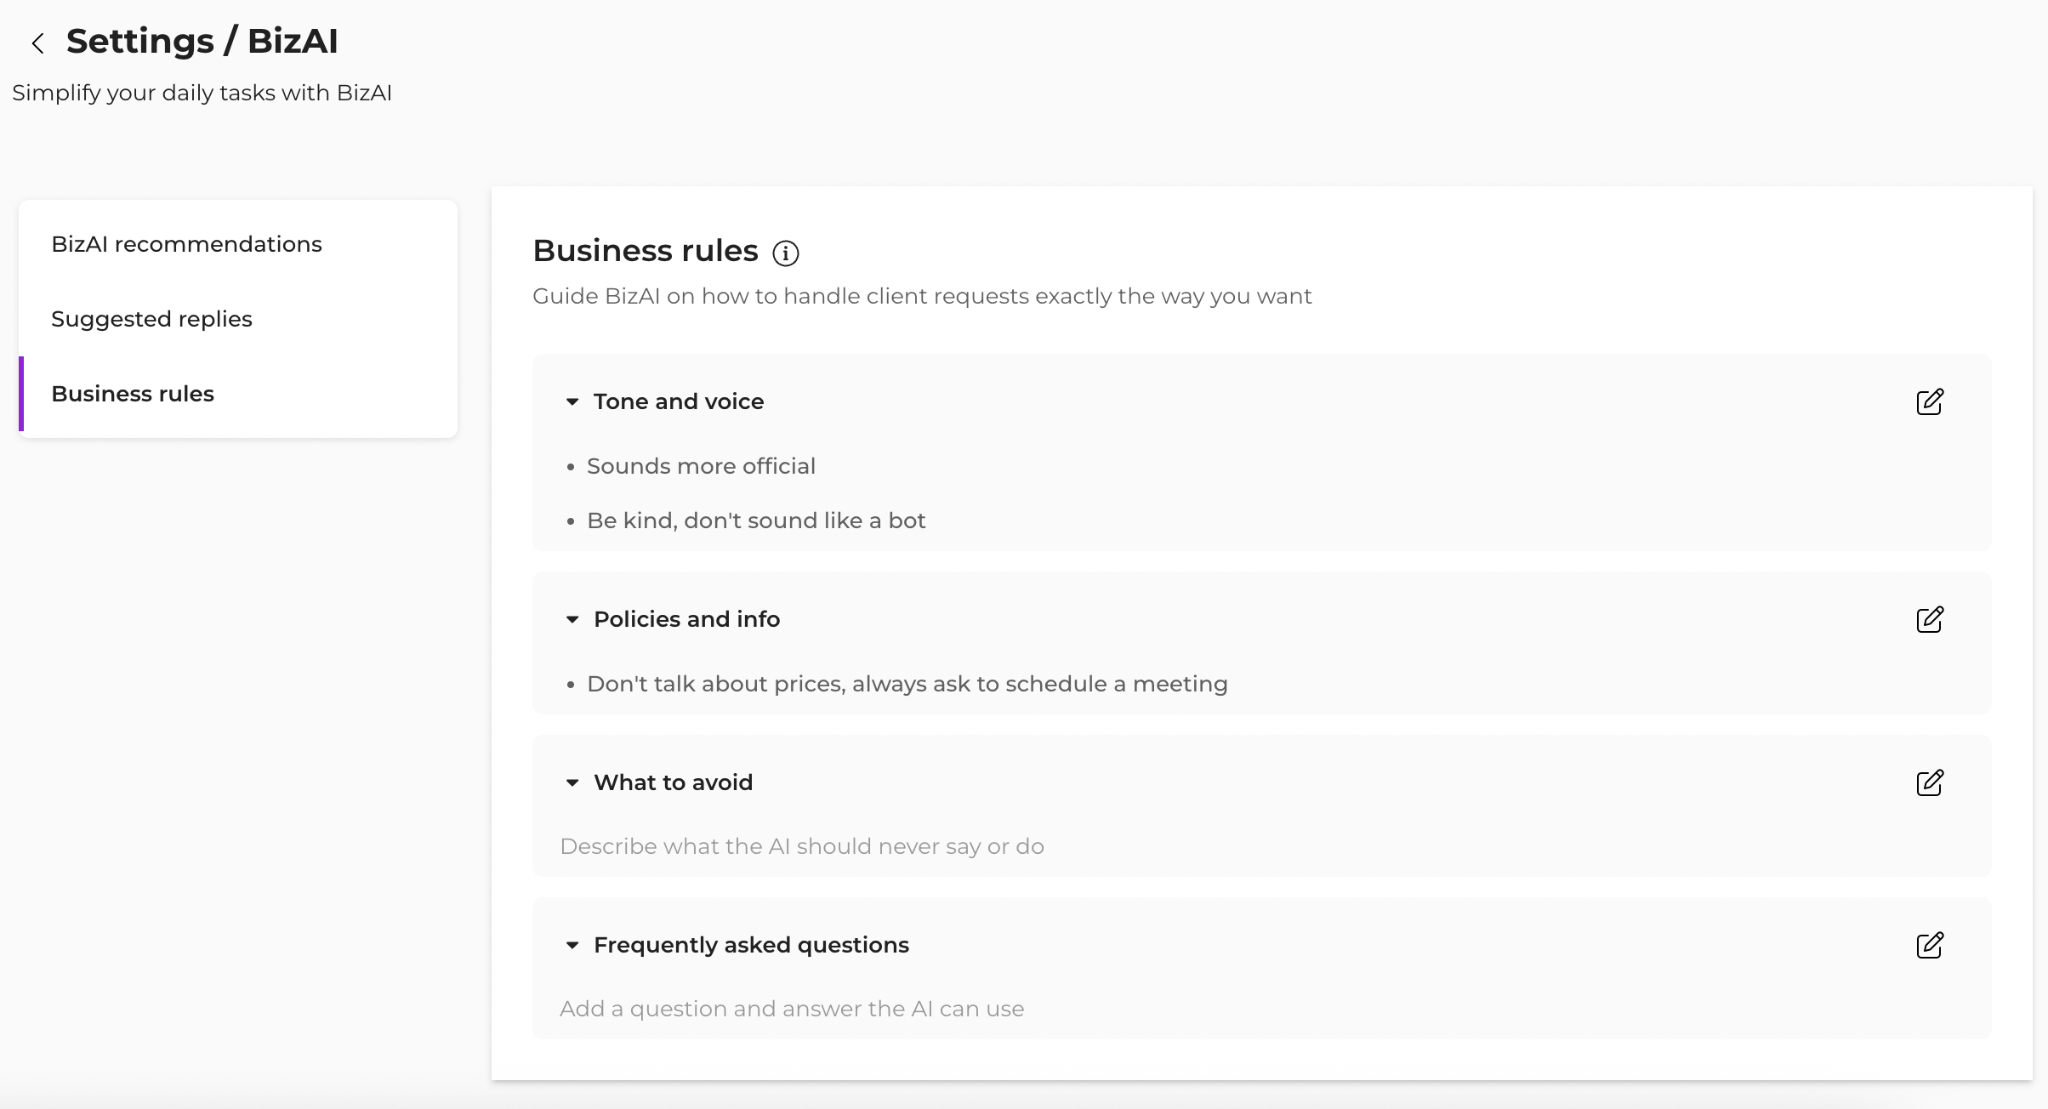This screenshot has height=1109, width=2048.
Task: Select the 'Don't talk about prices' rule
Action: coord(907,684)
